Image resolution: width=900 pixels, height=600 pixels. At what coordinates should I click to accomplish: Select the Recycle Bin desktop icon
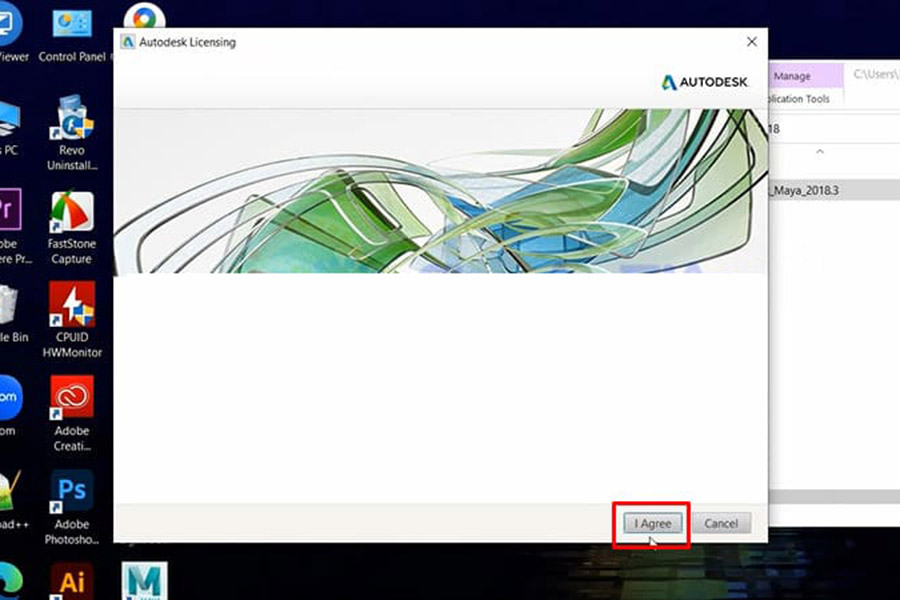(11, 314)
